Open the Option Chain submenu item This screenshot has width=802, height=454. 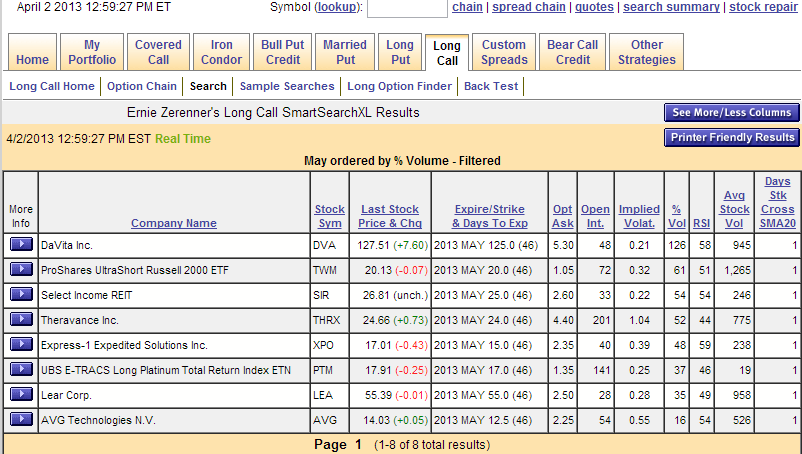click(142, 86)
